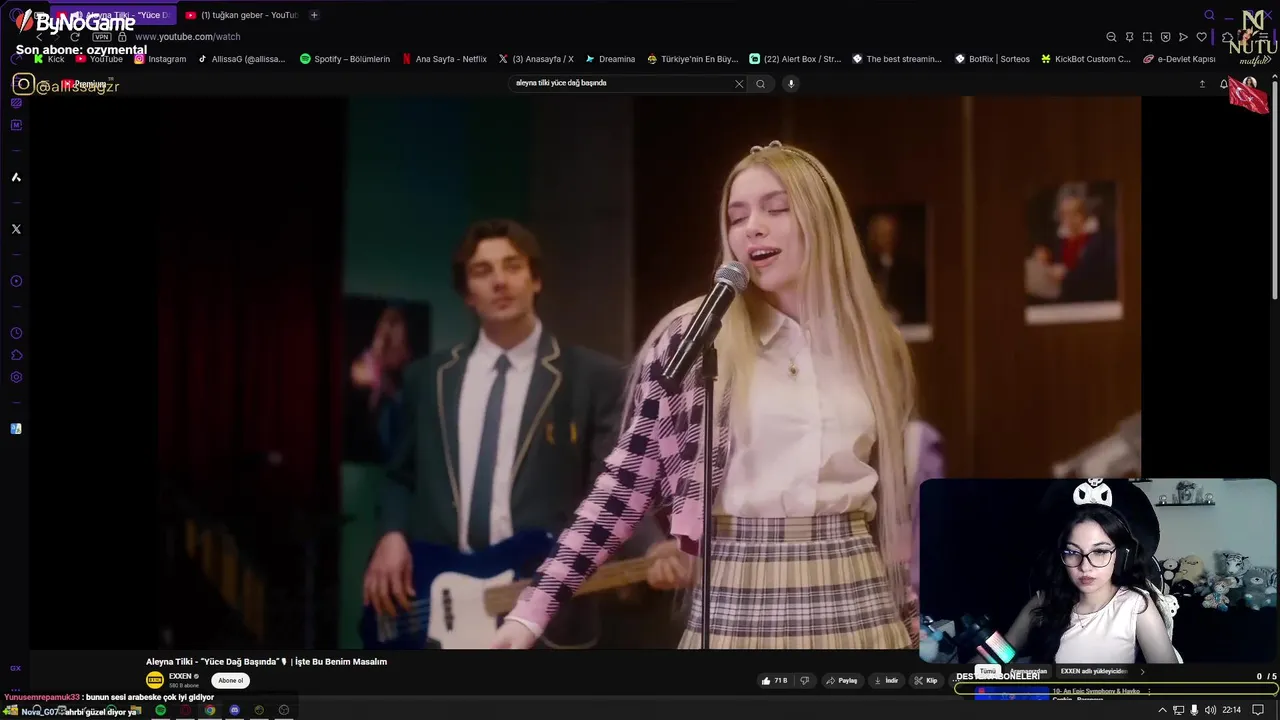Select the Tümü filter chip
Viewport: 1280px width, 720px height.
[x=987, y=672]
